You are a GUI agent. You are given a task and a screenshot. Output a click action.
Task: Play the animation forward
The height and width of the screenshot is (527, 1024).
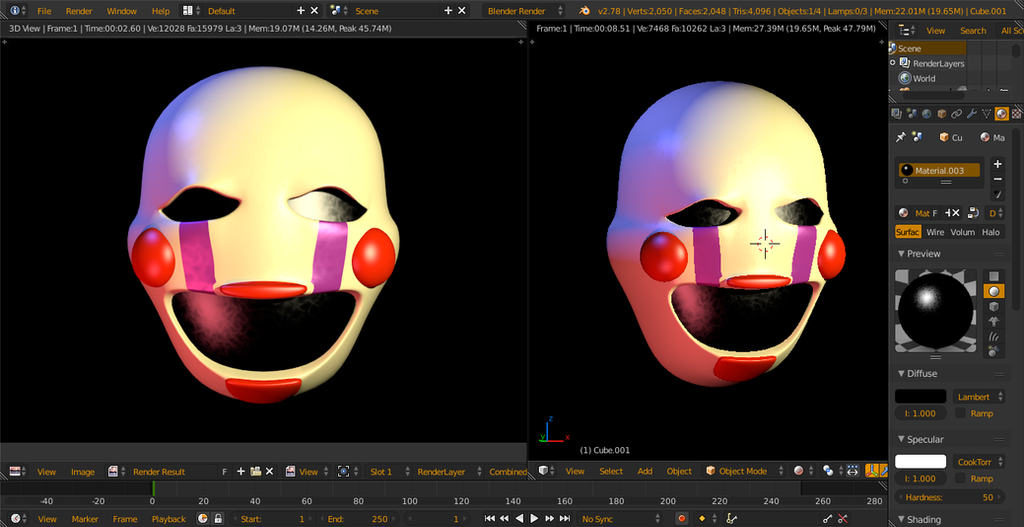(534, 519)
